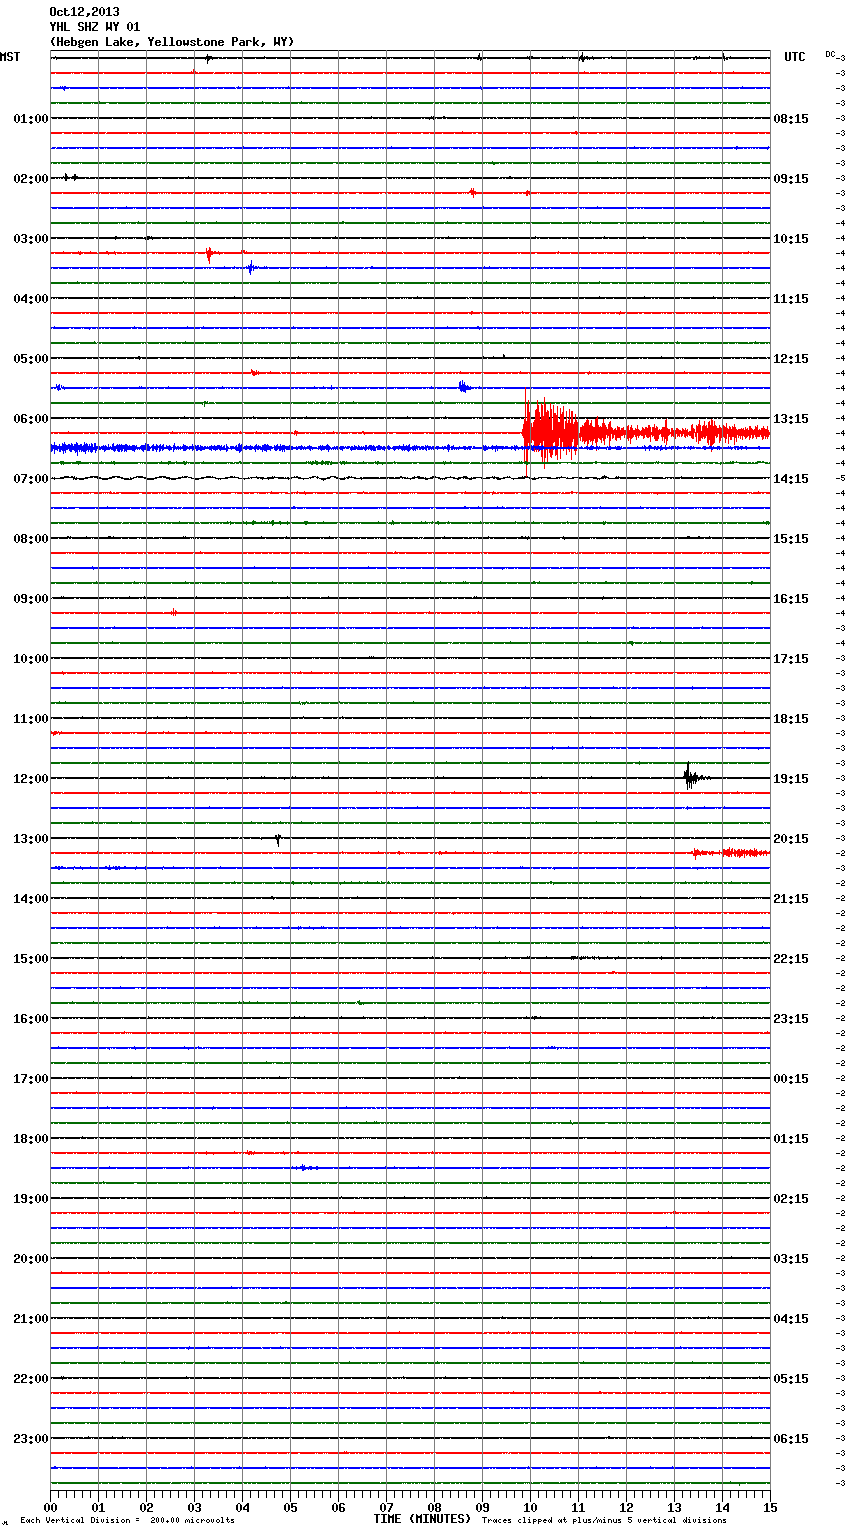Viewport: 850px width, 1534px height.
Task: Click the 19:15 UTC time label
Action: (x=791, y=779)
